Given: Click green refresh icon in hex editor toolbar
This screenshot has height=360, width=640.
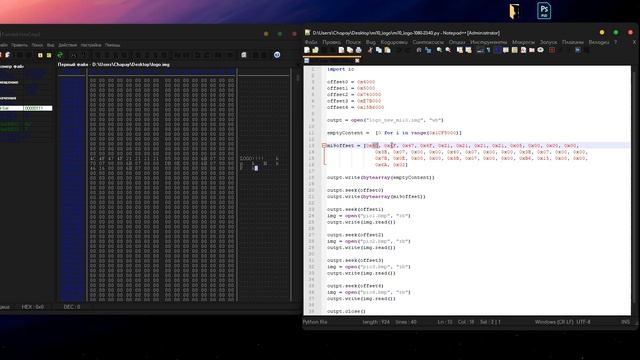Looking at the screenshot, I should point(60,55).
